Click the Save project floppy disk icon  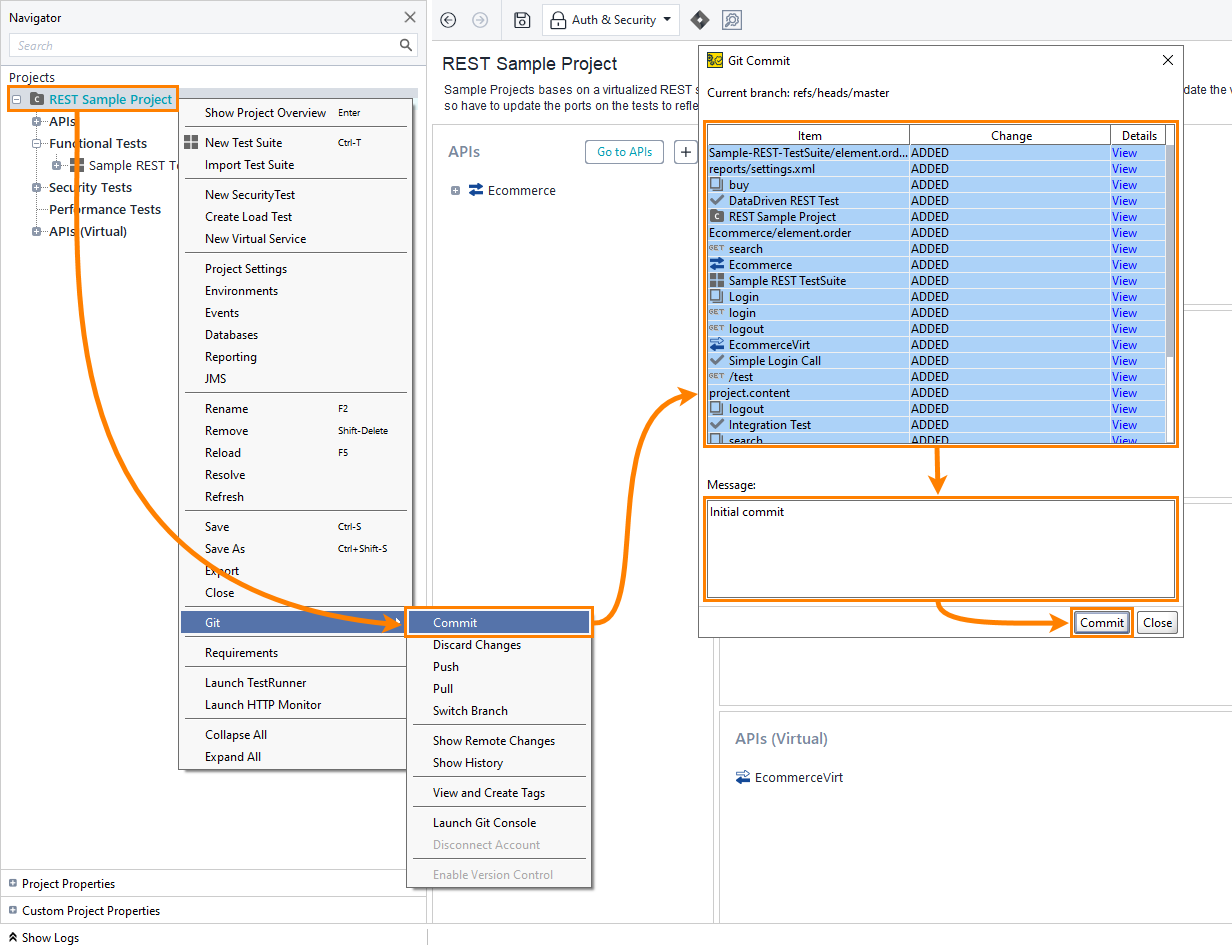point(521,20)
